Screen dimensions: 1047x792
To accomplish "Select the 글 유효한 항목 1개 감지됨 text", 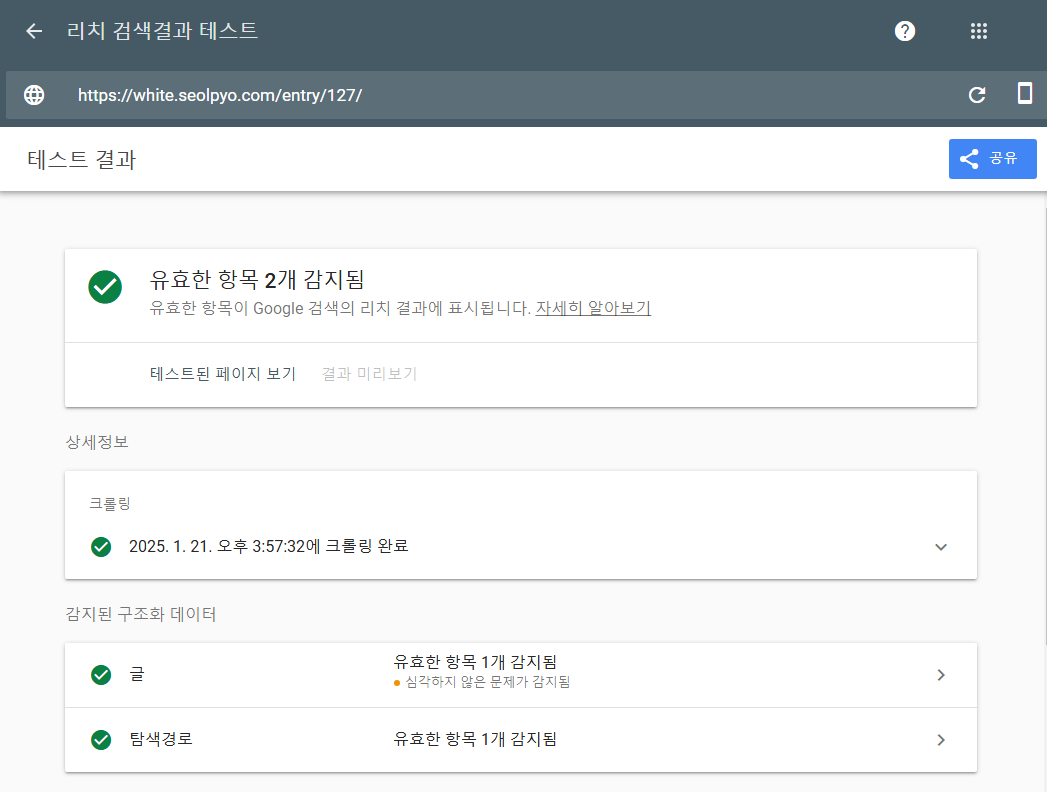I will click(x=475, y=662).
